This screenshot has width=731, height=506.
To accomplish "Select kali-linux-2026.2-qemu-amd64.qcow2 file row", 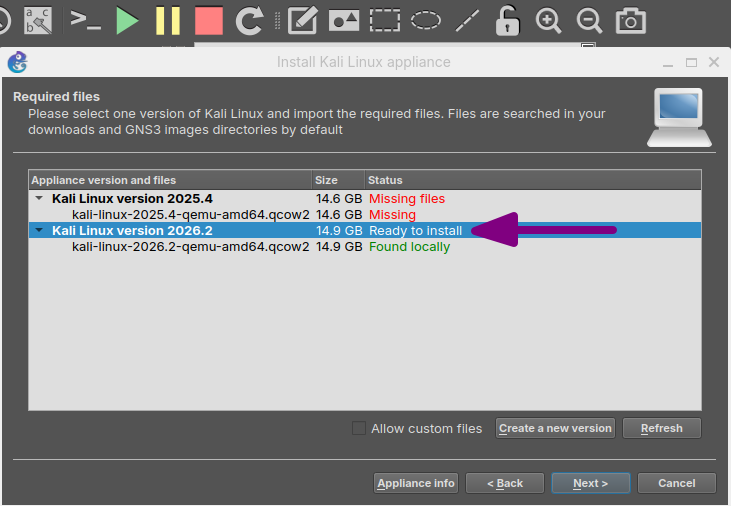I will 365,247.
